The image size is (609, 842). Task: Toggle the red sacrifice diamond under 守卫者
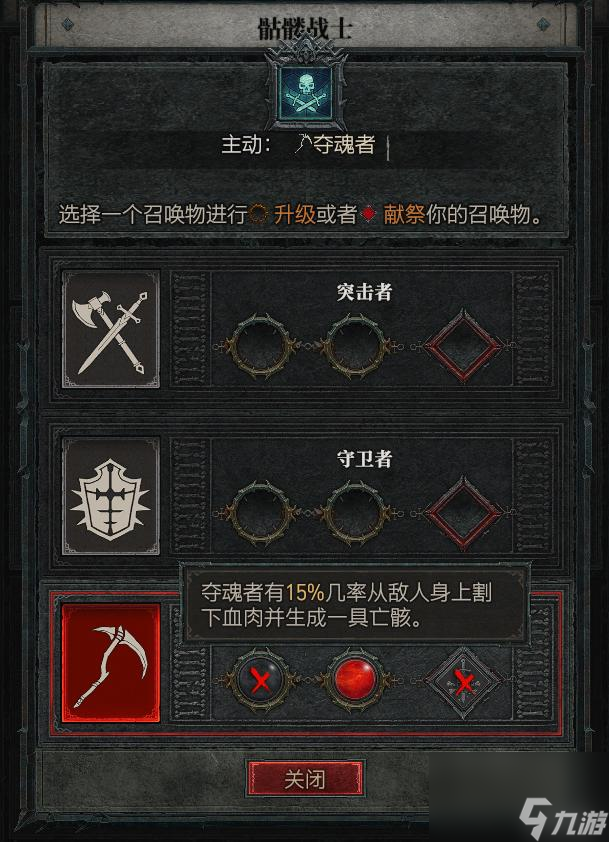click(463, 513)
